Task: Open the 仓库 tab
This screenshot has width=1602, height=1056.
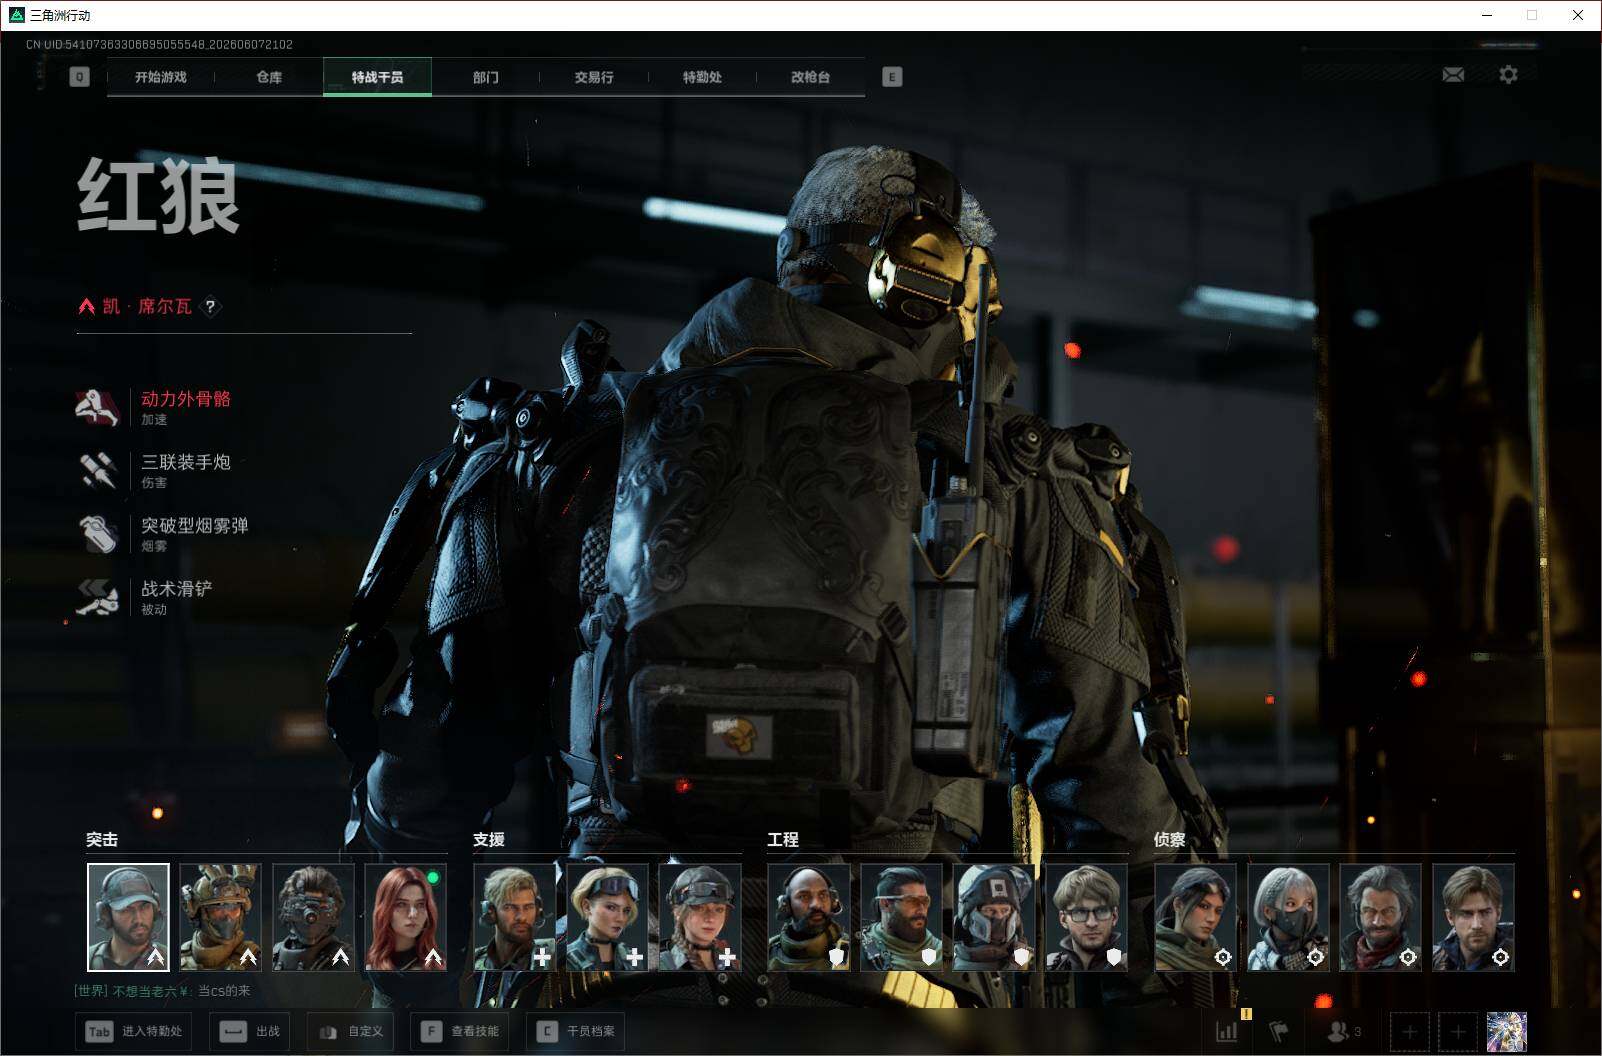Action: (269, 77)
